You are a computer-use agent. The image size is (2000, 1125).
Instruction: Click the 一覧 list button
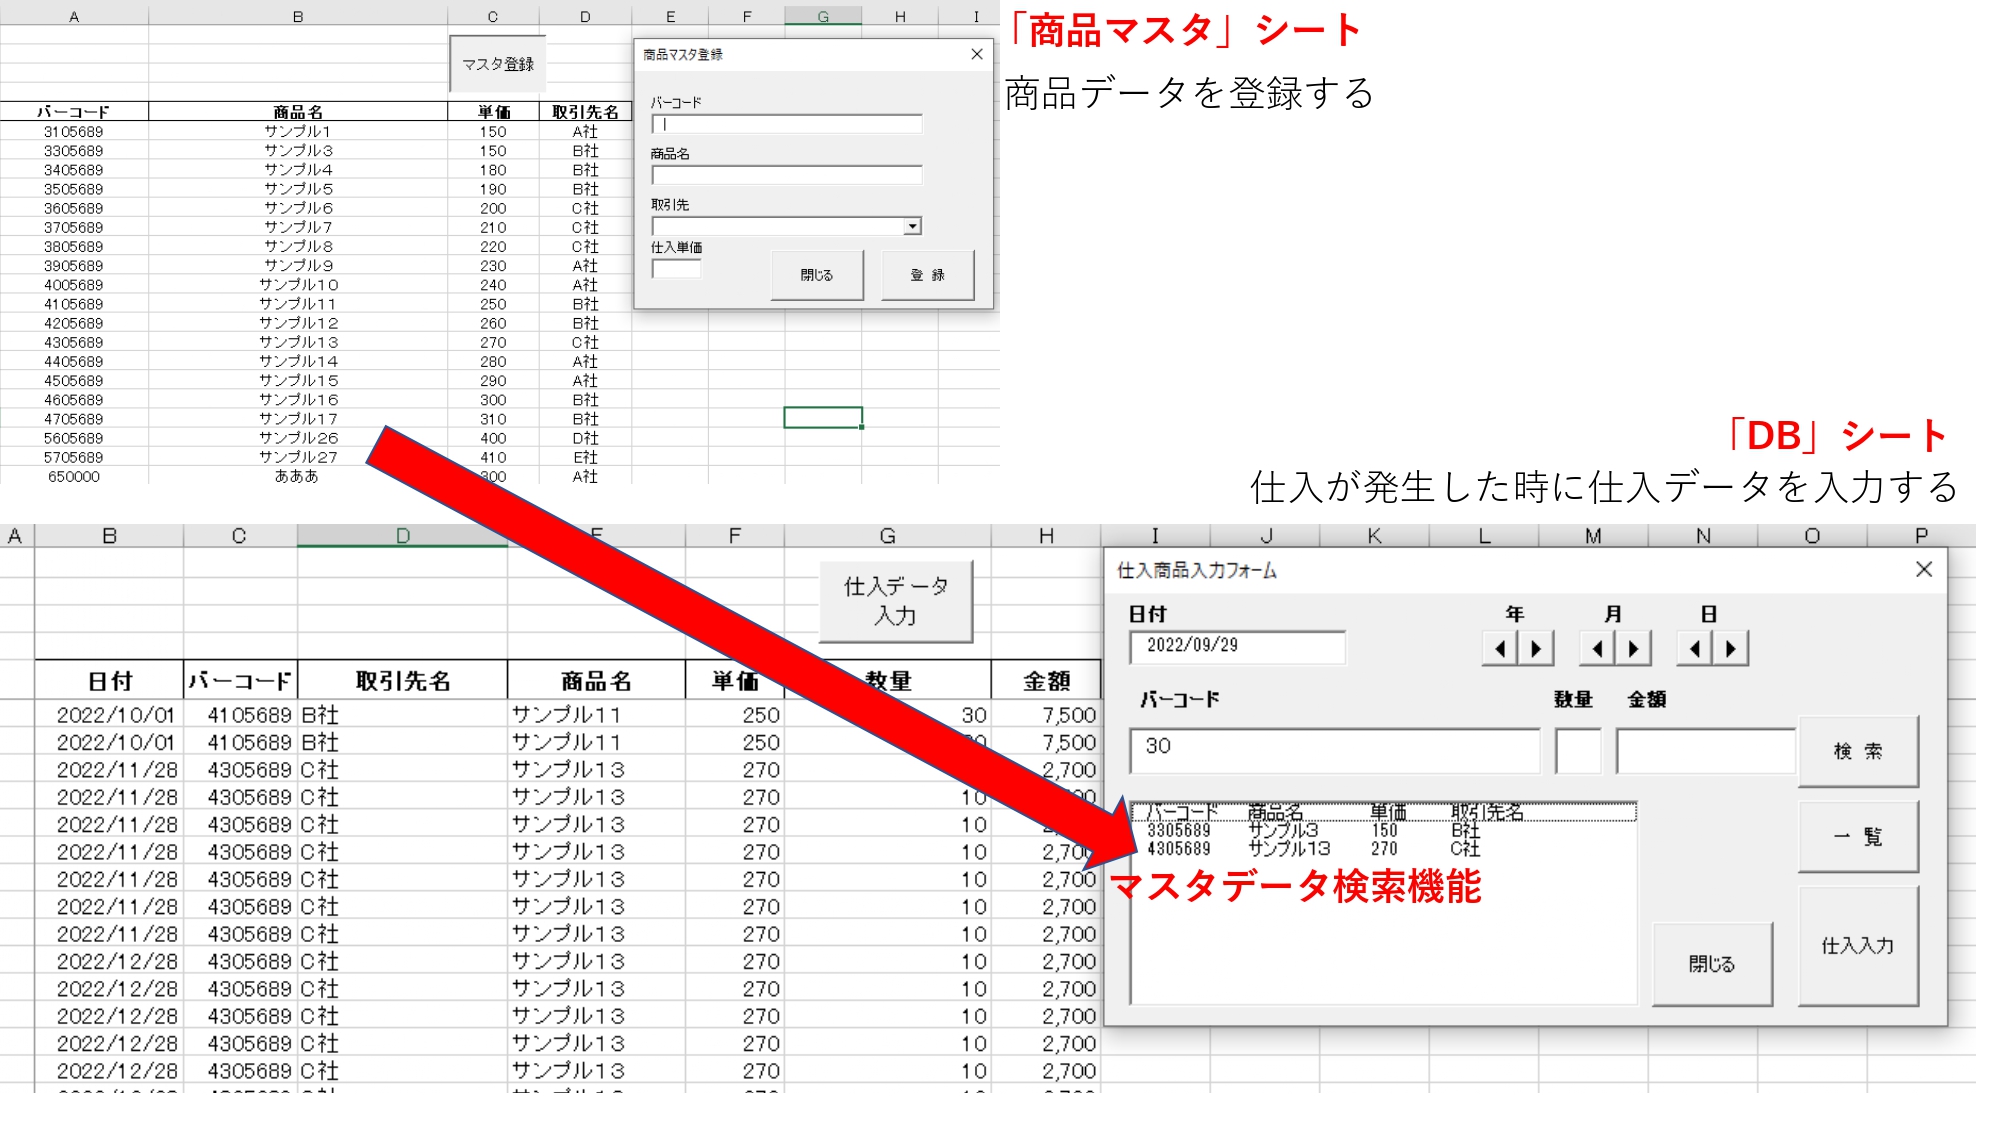click(1857, 836)
